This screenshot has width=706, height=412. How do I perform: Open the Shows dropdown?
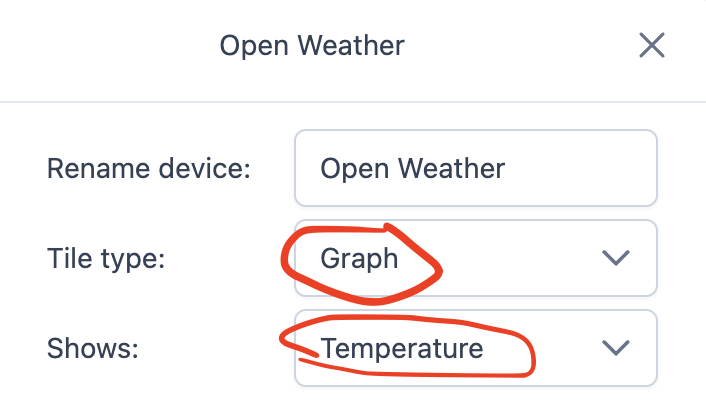click(476, 348)
